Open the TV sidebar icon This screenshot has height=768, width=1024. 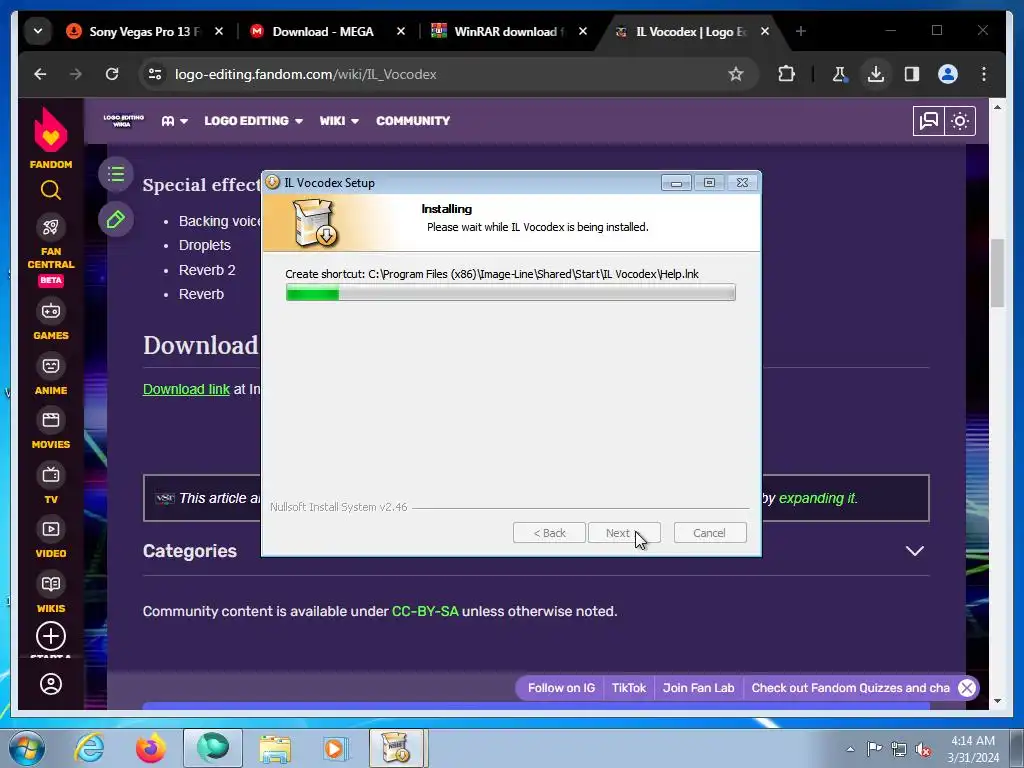pyautogui.click(x=50, y=474)
